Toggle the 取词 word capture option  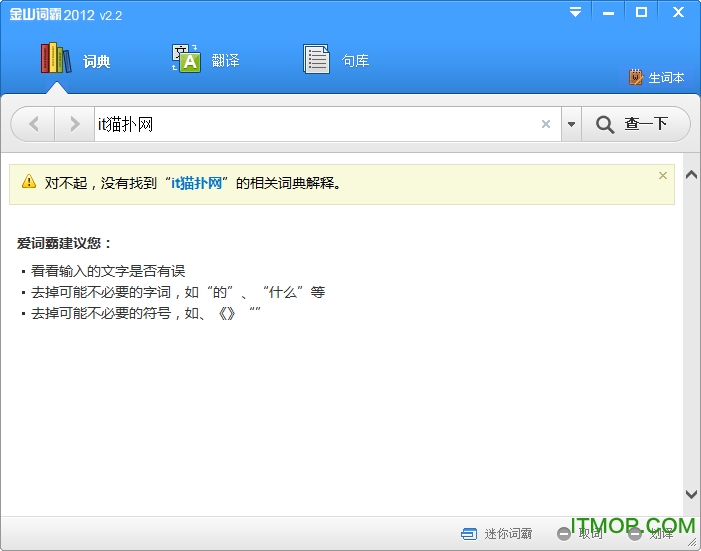point(580,533)
